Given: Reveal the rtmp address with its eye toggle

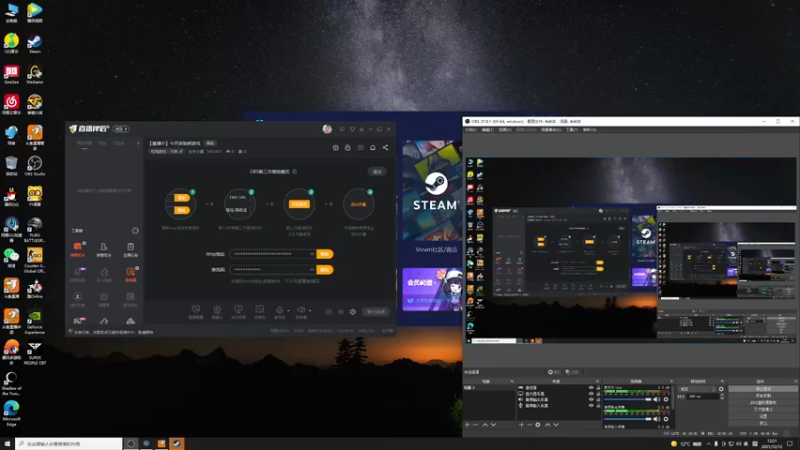Looking at the screenshot, I should 312,254.
